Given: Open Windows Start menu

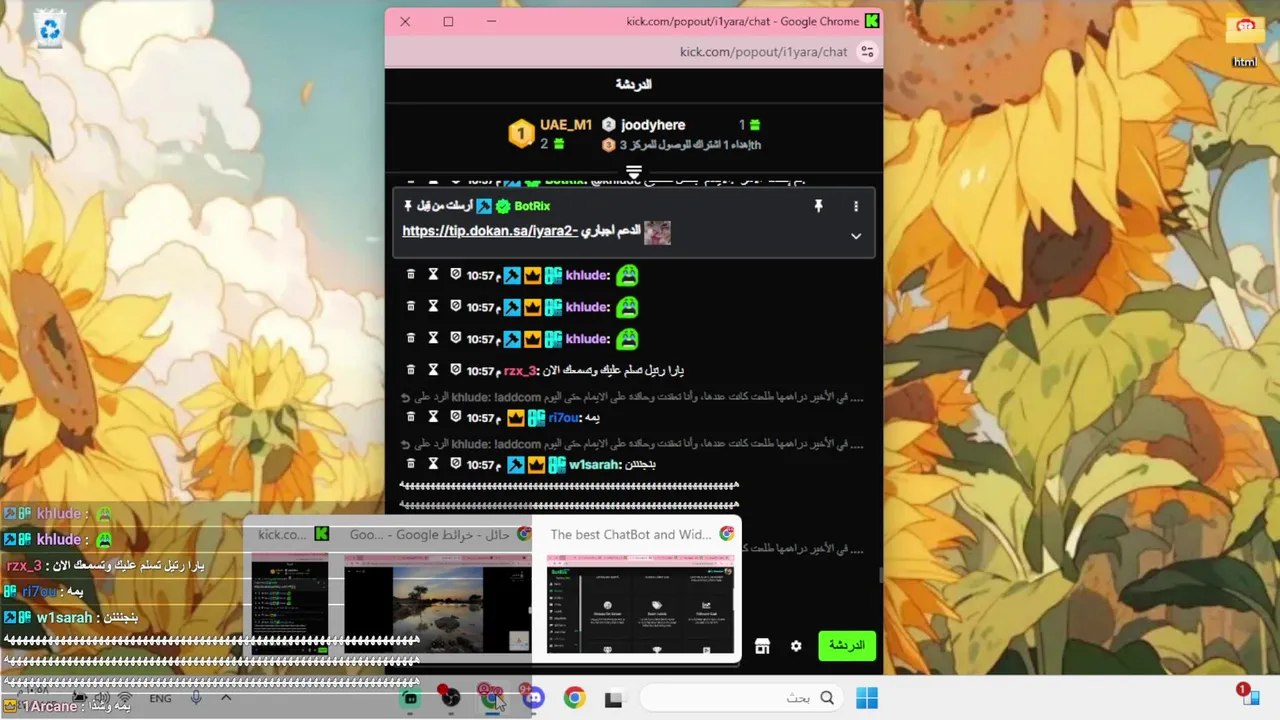Looking at the screenshot, I should [867, 698].
